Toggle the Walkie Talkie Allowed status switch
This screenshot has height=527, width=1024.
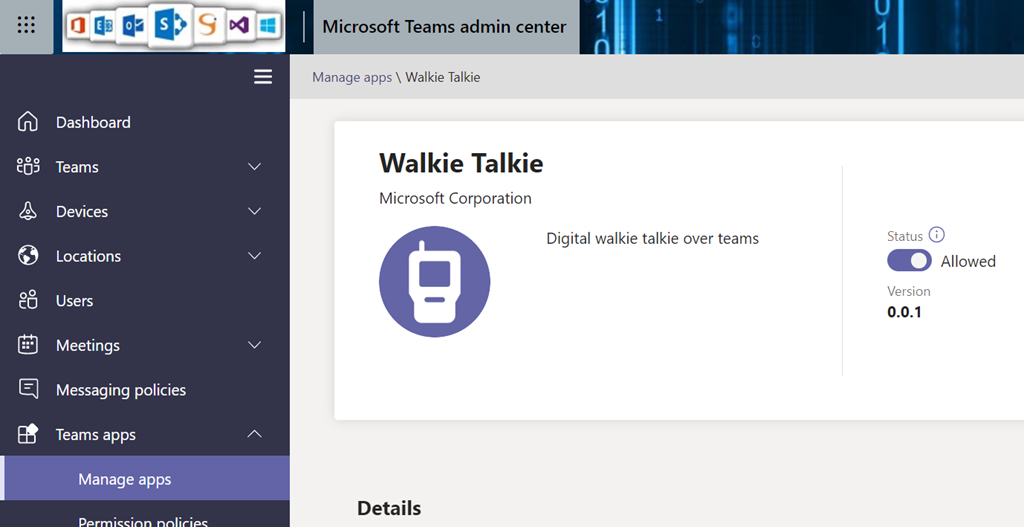(909, 261)
